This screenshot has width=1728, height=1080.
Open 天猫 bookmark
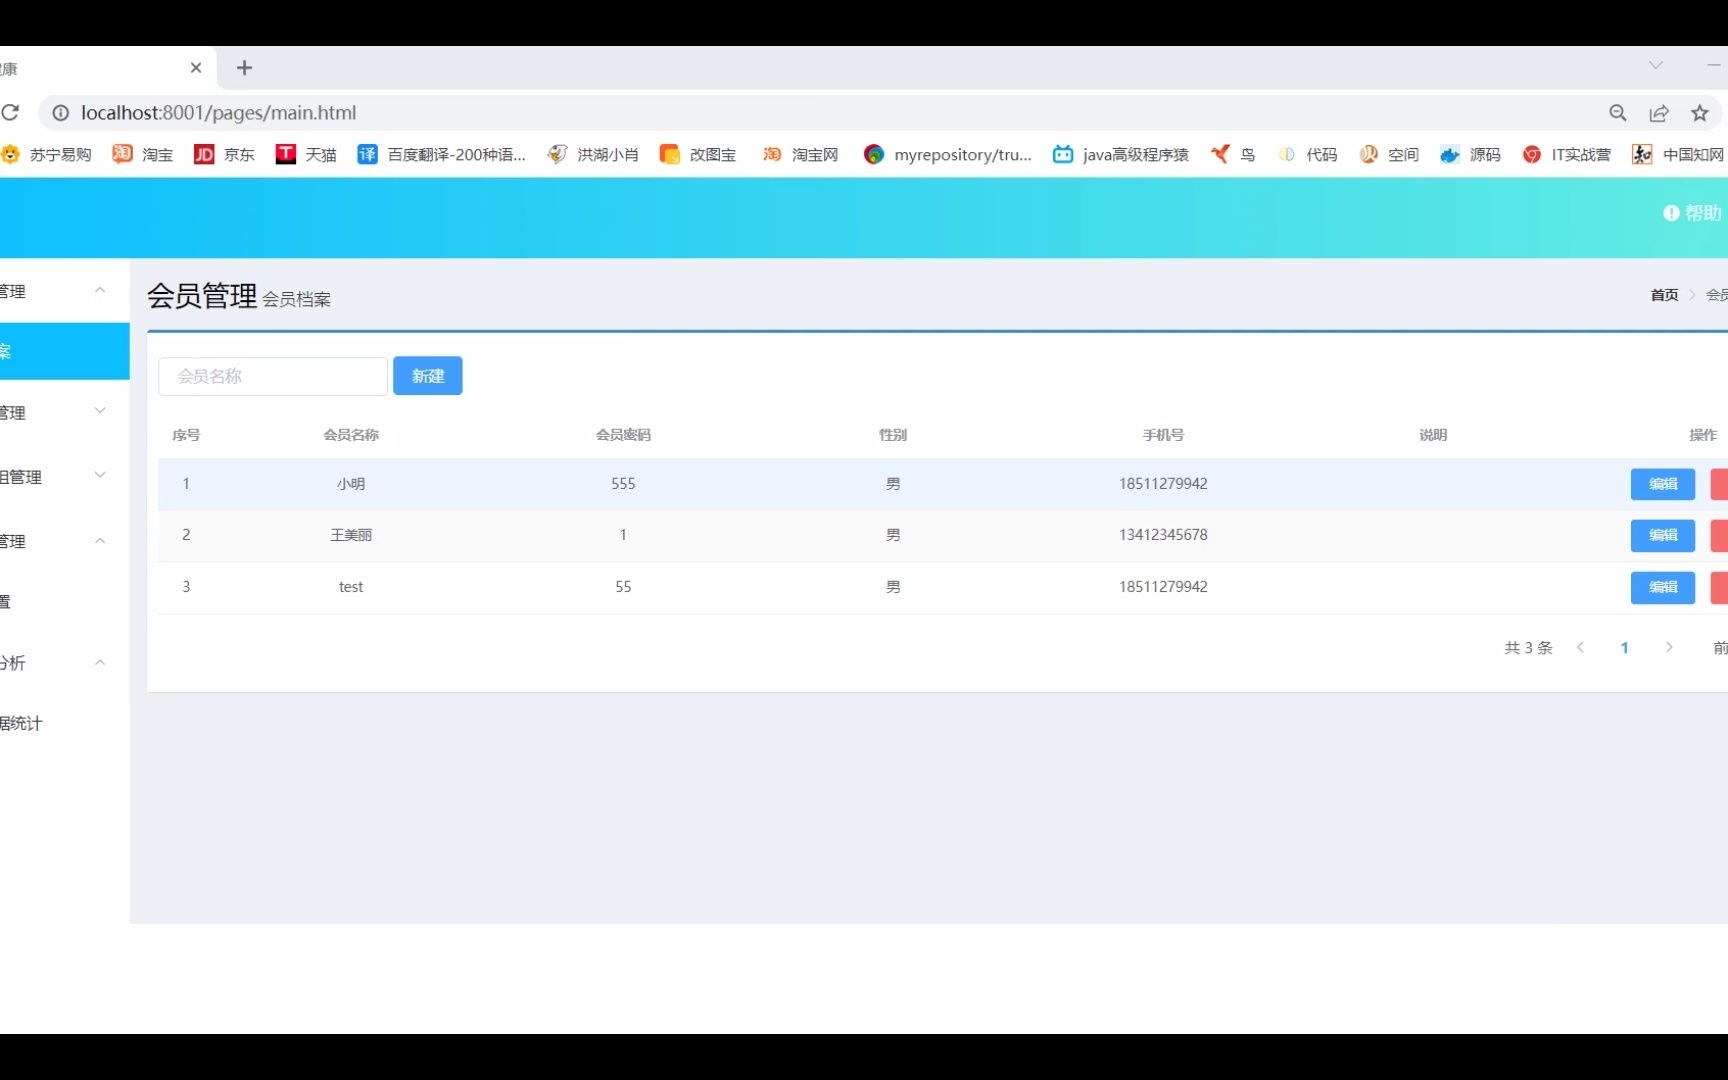(x=306, y=154)
